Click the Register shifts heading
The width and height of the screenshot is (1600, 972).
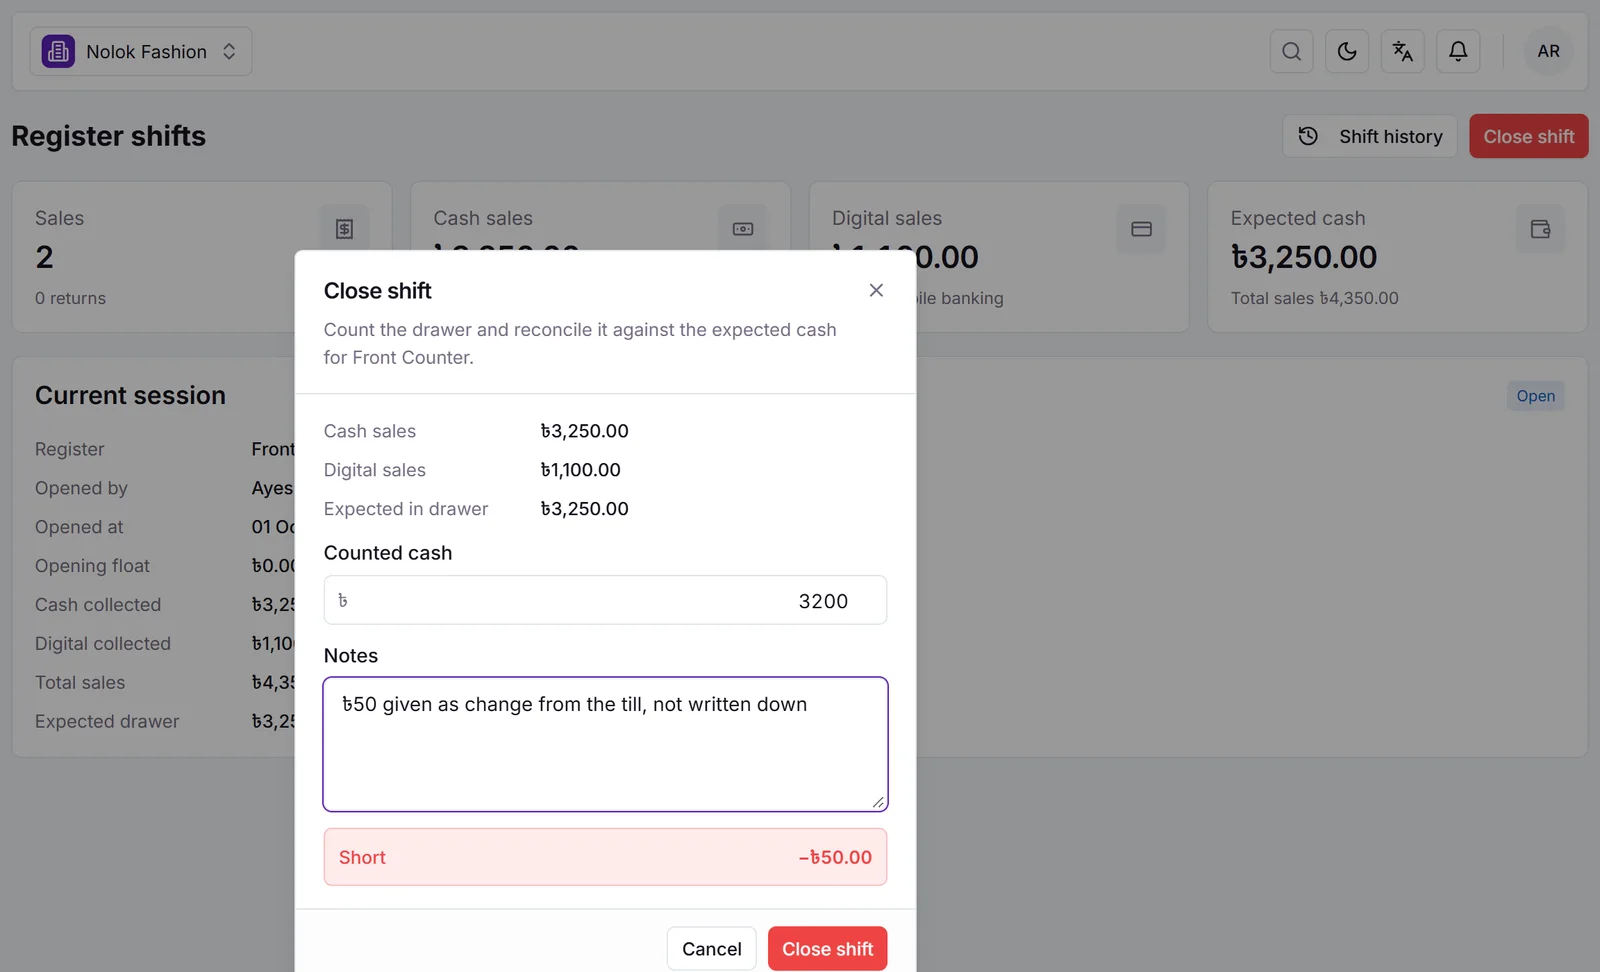coord(108,136)
